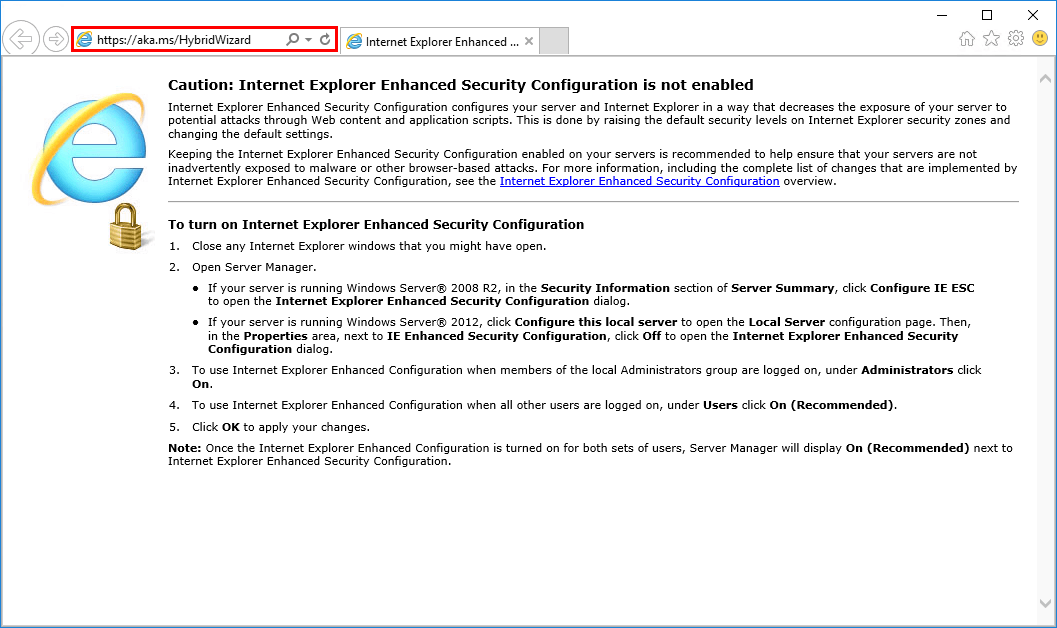The image size is (1057, 628).
Task: Click the text 'Open Server Manager.'
Action: 254,268
